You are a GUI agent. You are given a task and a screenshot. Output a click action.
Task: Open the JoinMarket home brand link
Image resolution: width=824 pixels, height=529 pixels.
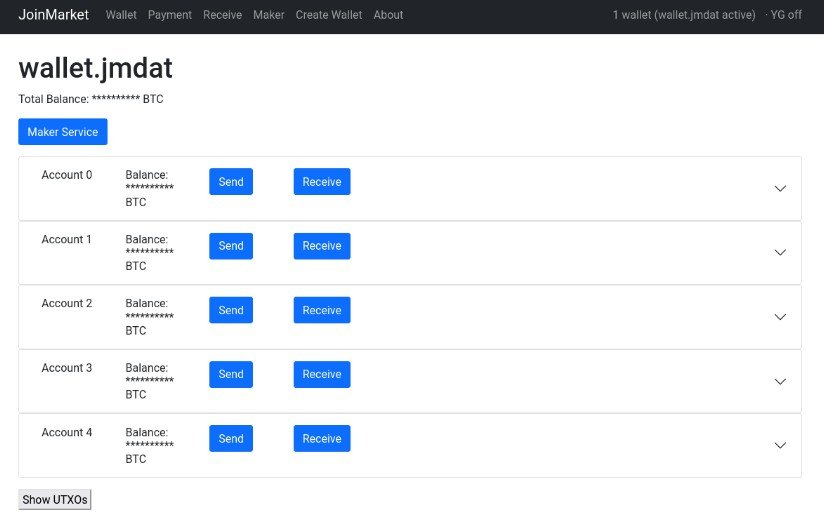54,15
